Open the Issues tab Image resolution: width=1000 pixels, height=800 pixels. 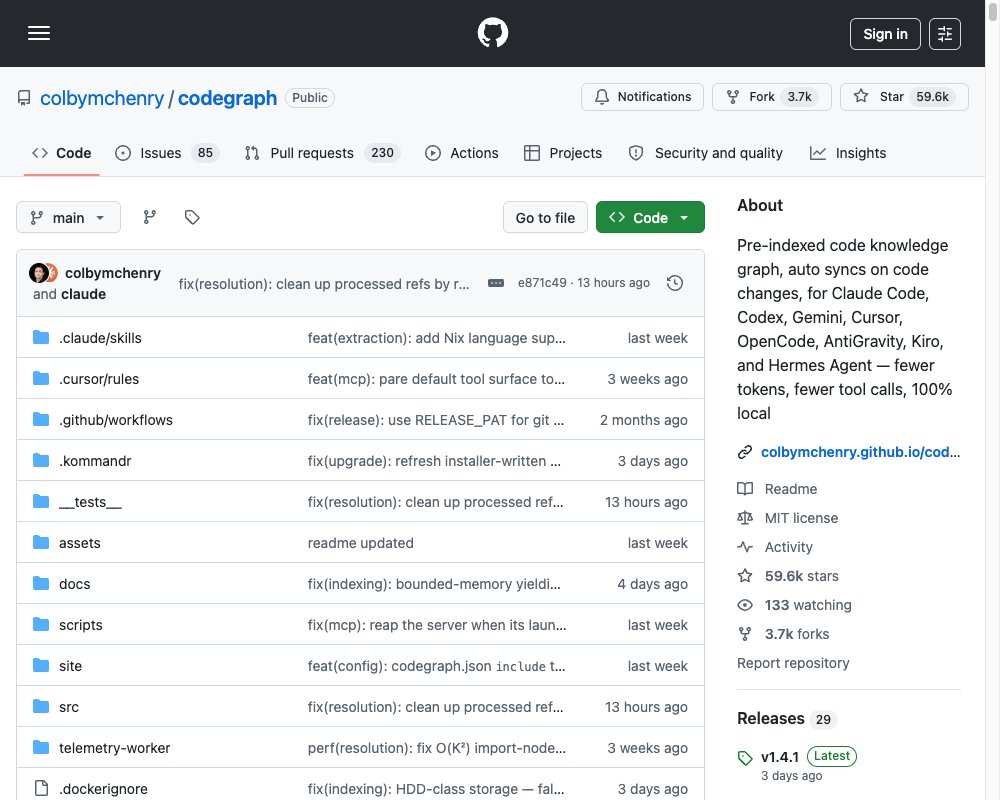tap(167, 153)
